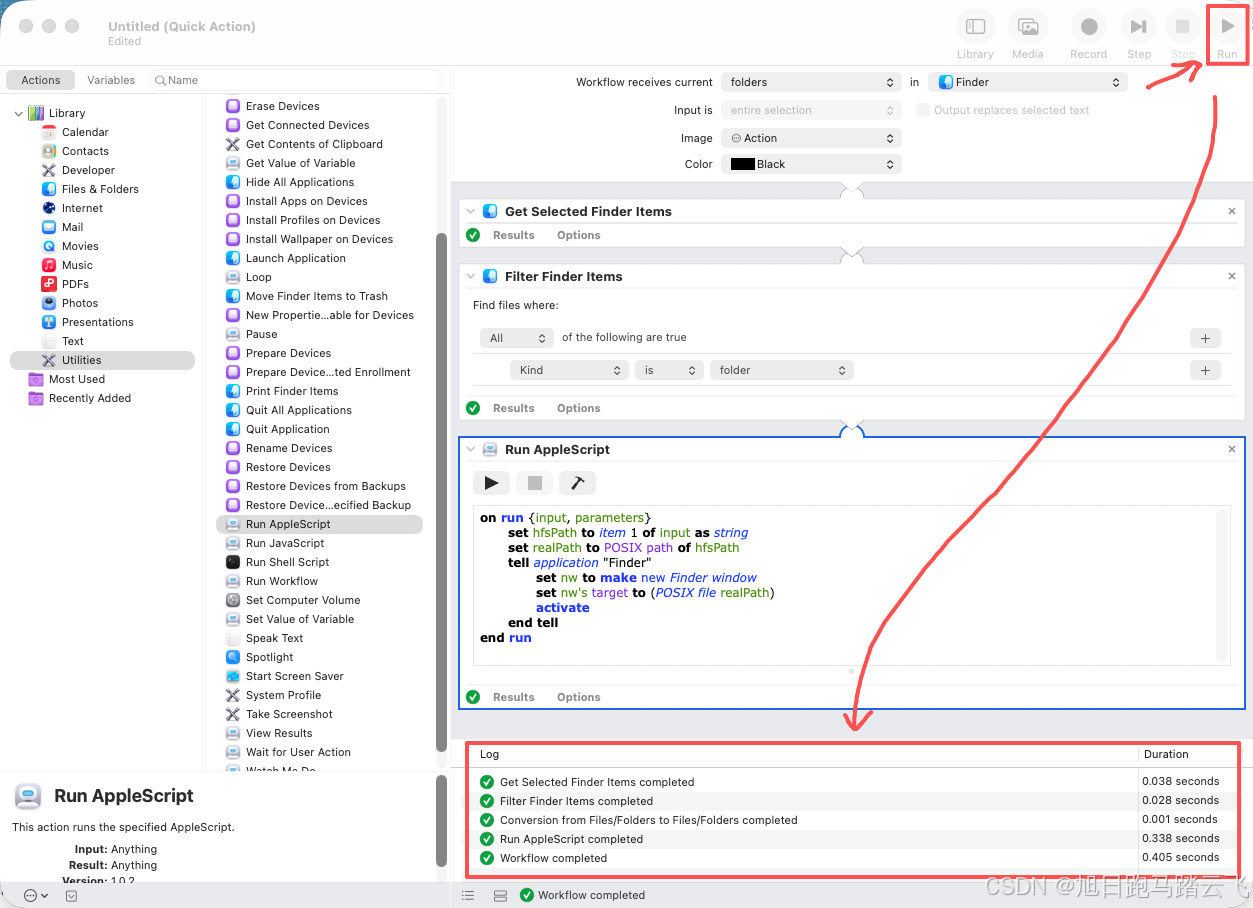1253x908 pixels.
Task: Toggle the Library toolbar button
Action: (975, 28)
